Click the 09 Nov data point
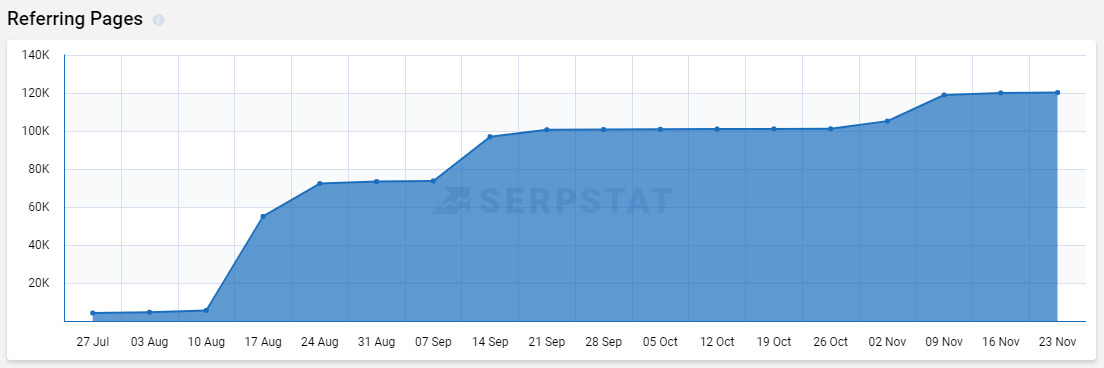 pyautogui.click(x=944, y=95)
